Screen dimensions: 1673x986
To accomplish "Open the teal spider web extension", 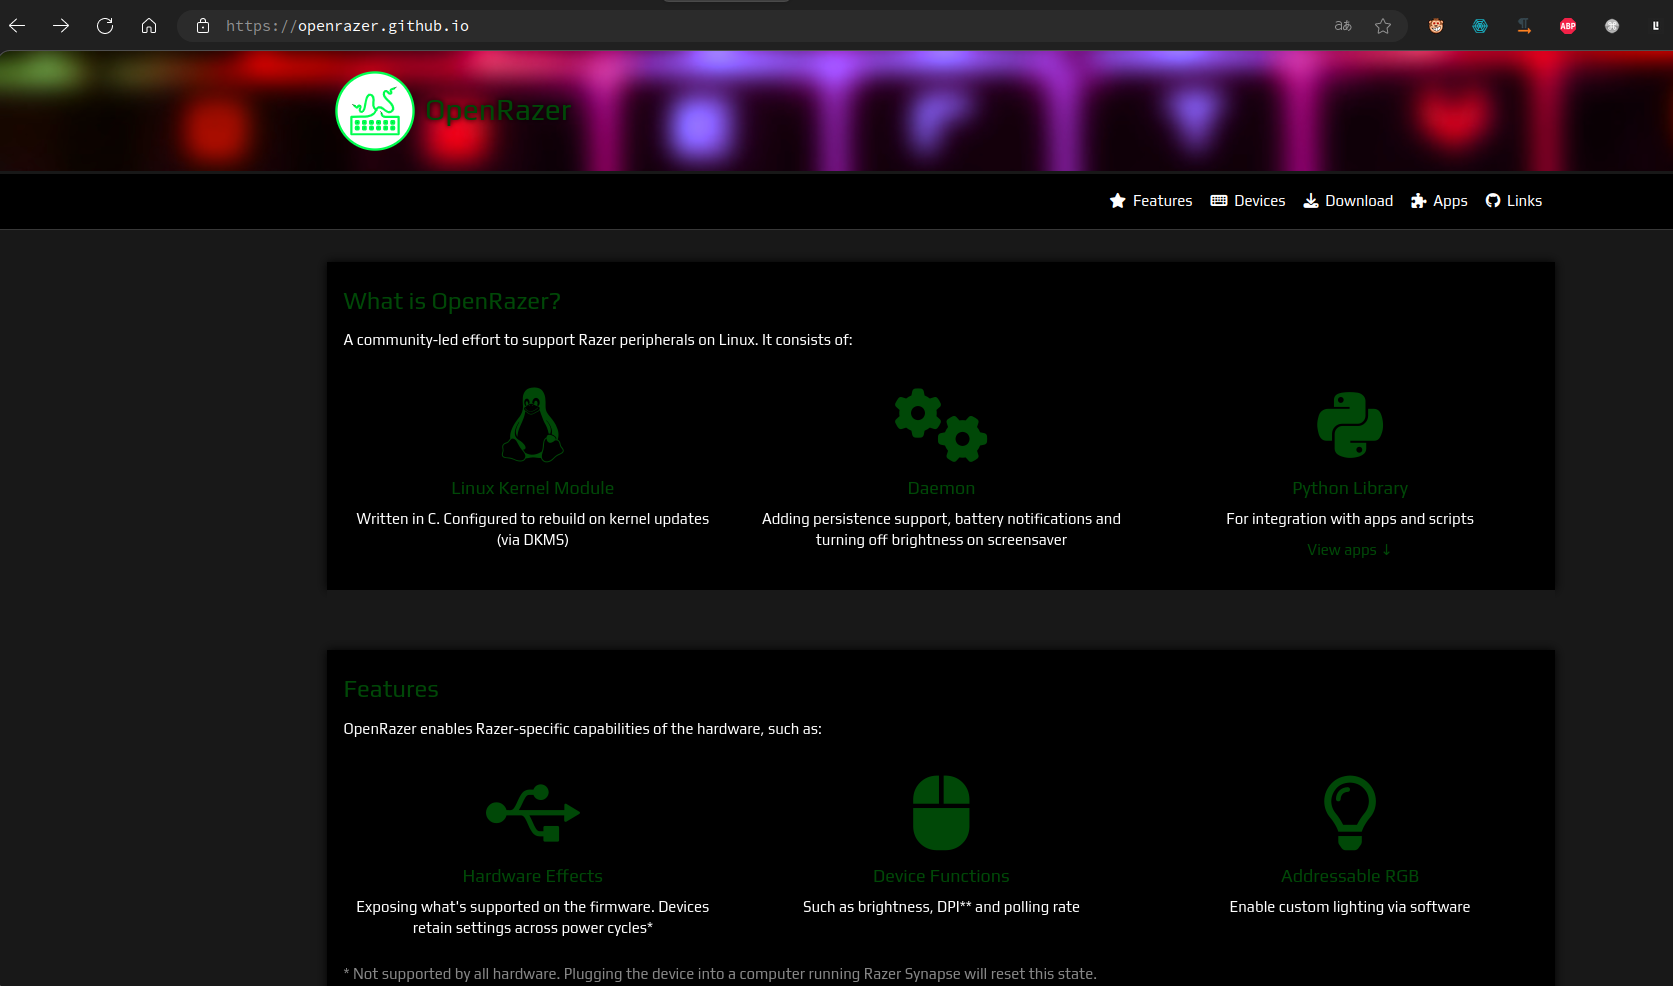I will (1480, 26).
